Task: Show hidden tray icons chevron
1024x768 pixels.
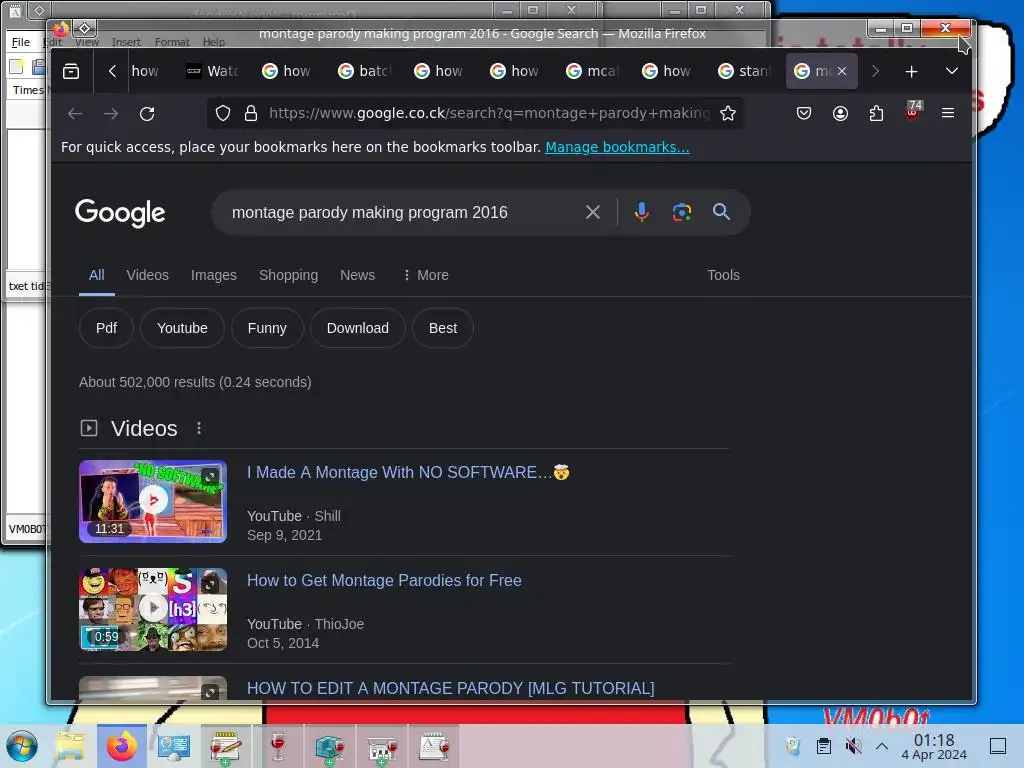Action: (882, 746)
